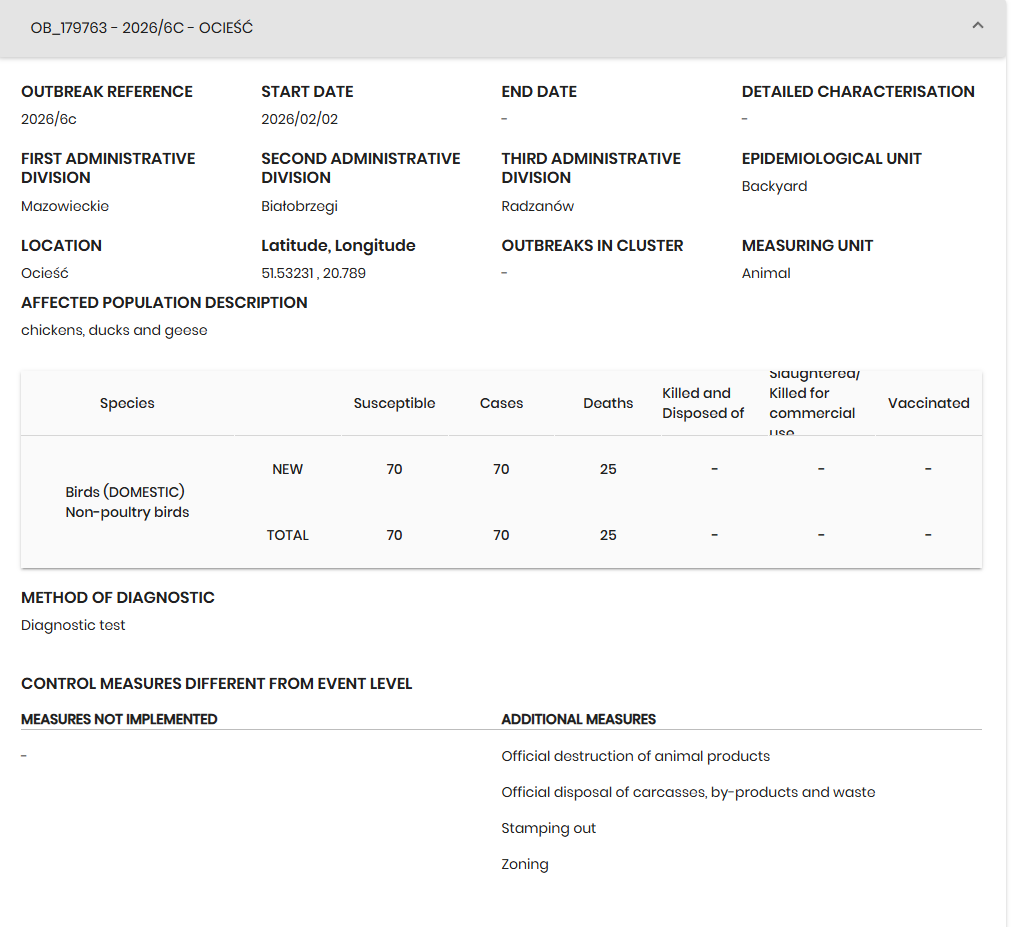
Task: Click the Susceptible column header
Action: coord(394,403)
